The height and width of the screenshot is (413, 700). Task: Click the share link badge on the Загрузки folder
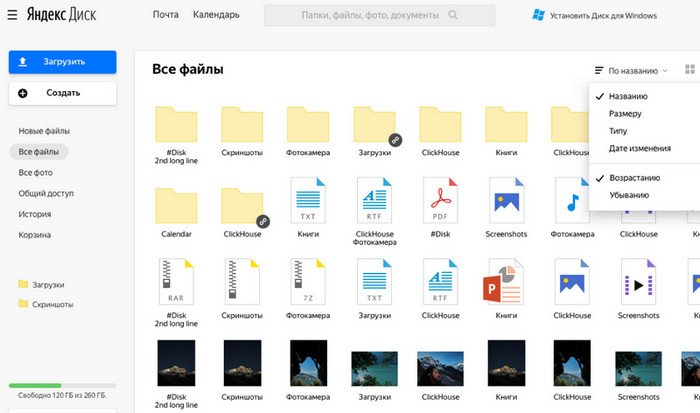(x=395, y=140)
